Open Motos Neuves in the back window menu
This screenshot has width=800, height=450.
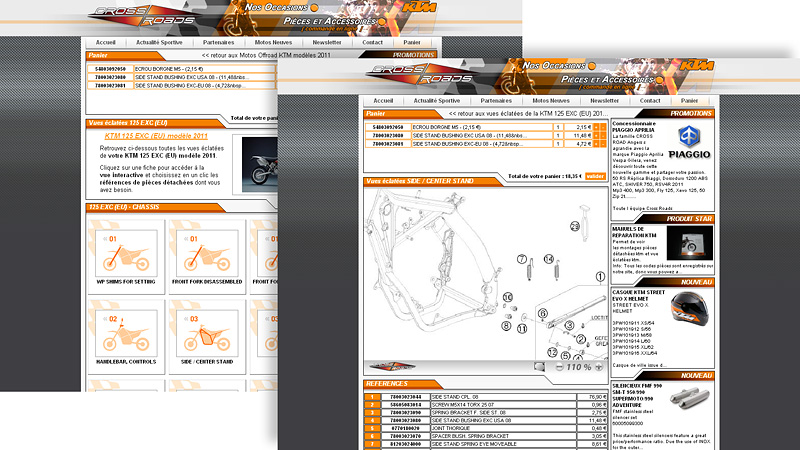[273, 42]
